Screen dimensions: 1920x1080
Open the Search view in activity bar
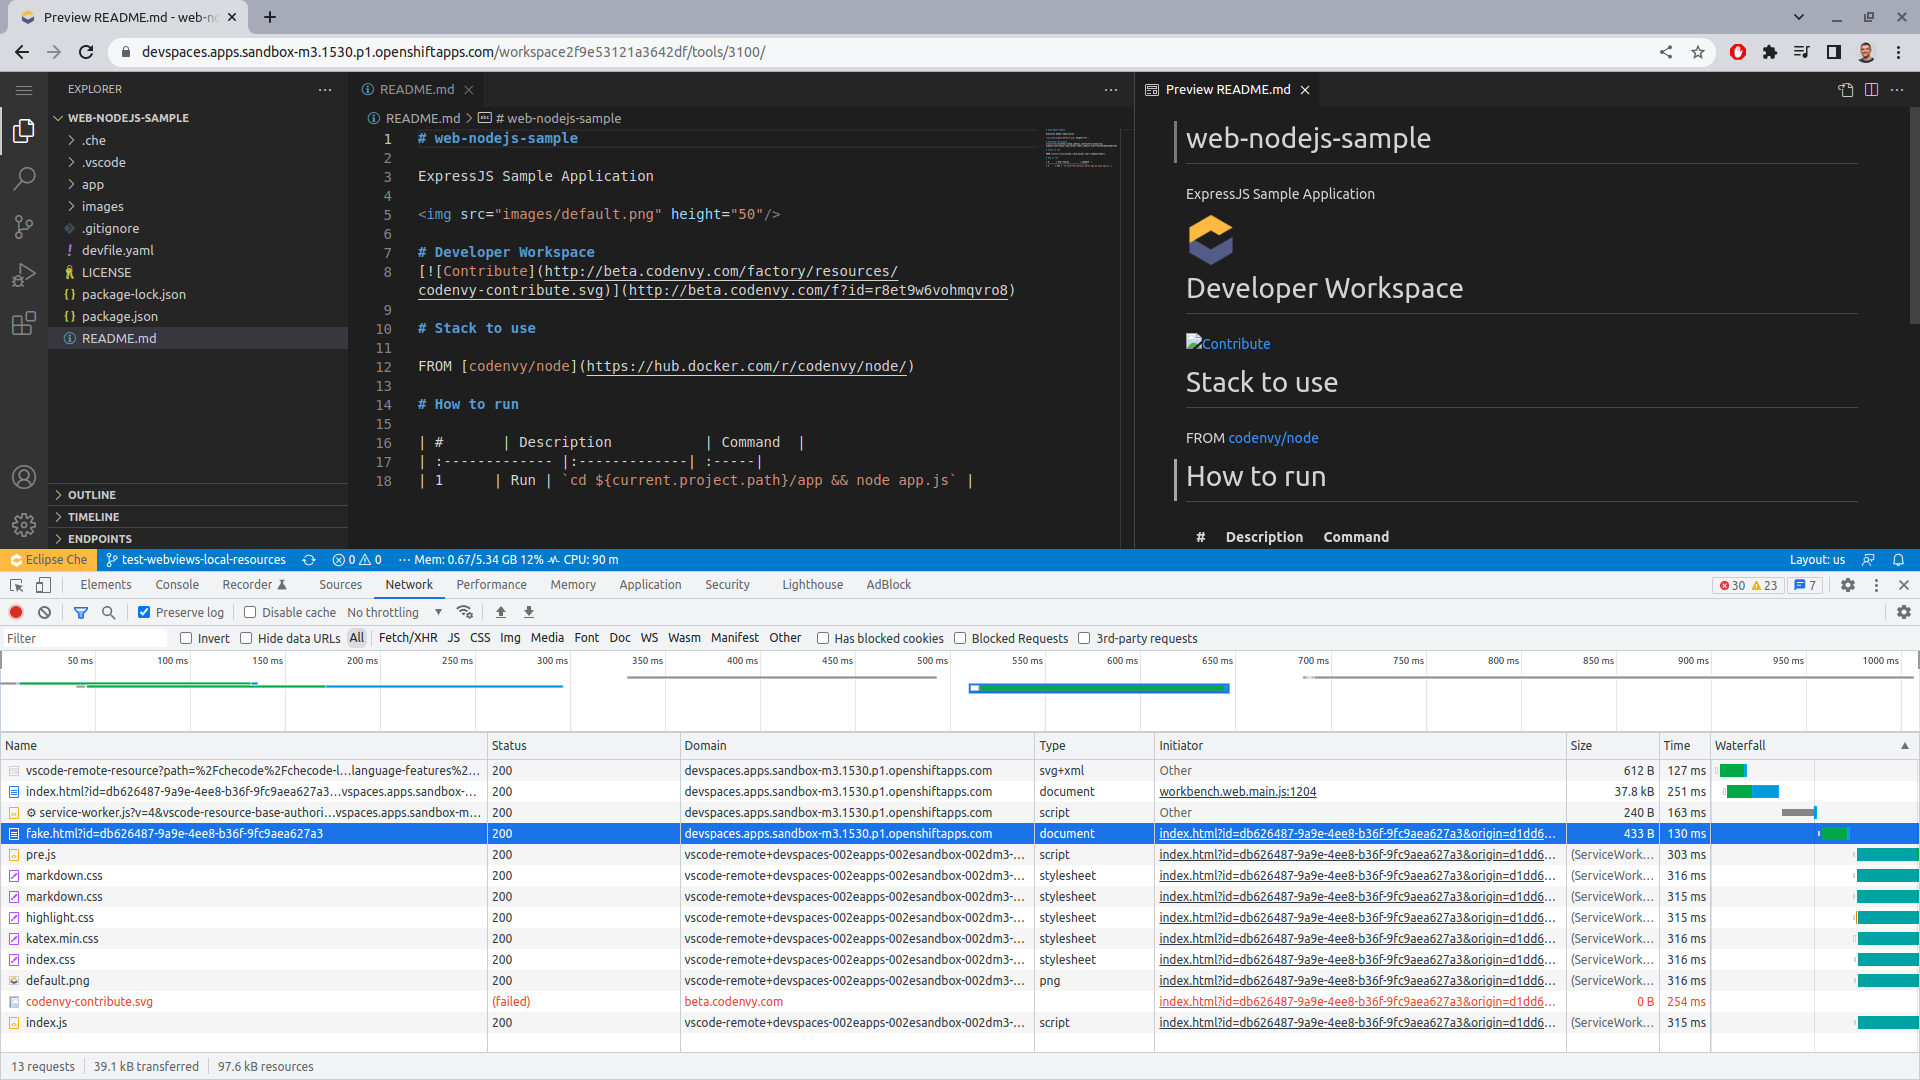point(24,179)
